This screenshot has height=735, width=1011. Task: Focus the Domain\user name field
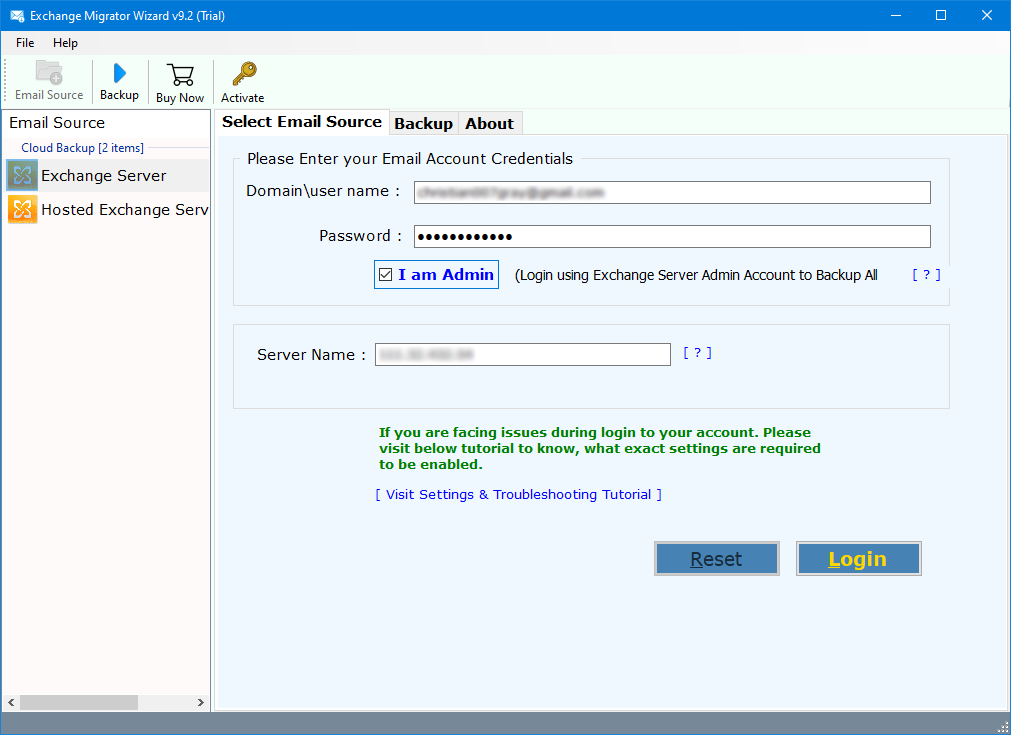point(672,192)
